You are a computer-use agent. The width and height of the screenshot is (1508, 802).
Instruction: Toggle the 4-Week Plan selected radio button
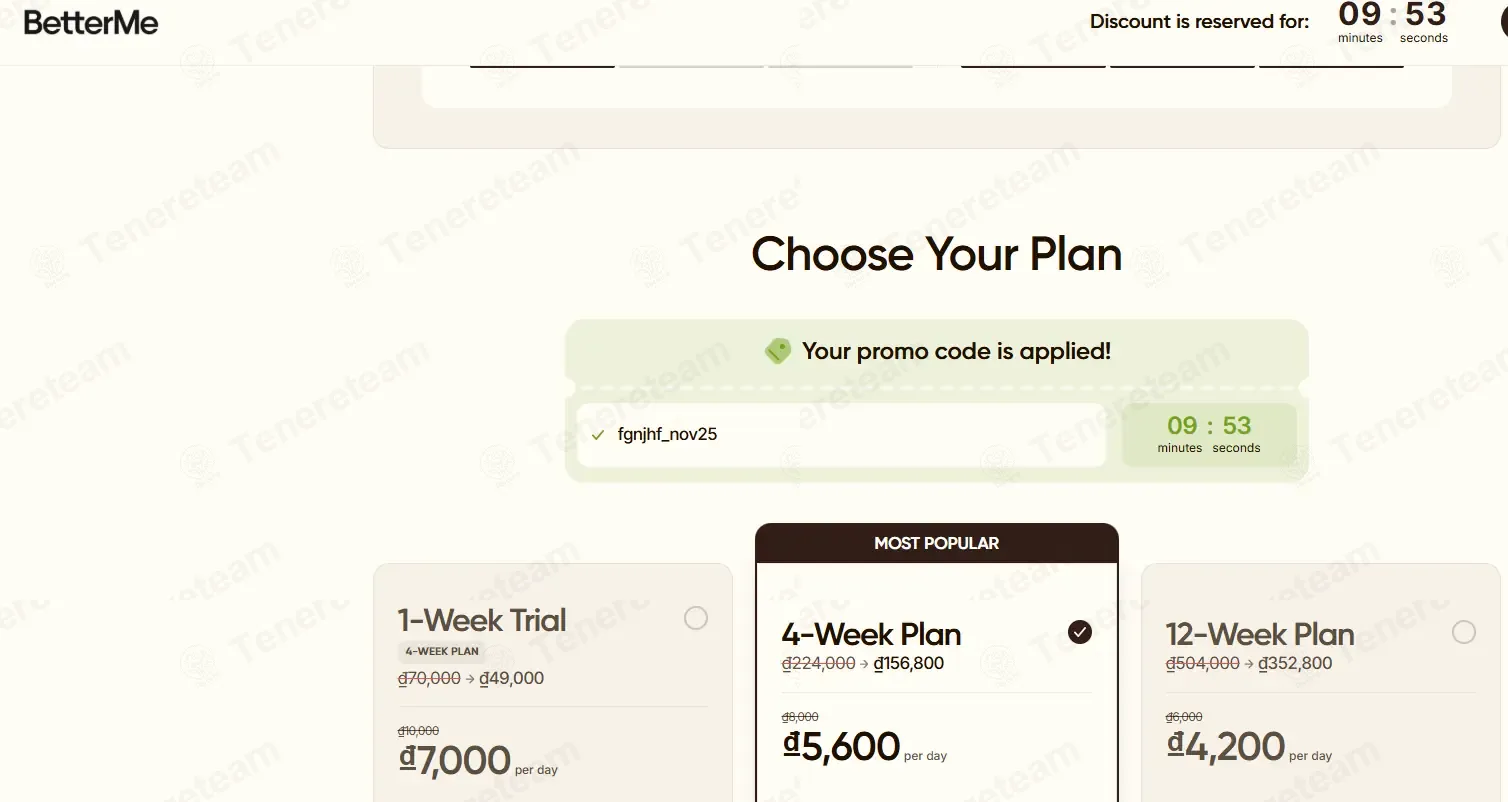pyautogui.click(x=1080, y=632)
